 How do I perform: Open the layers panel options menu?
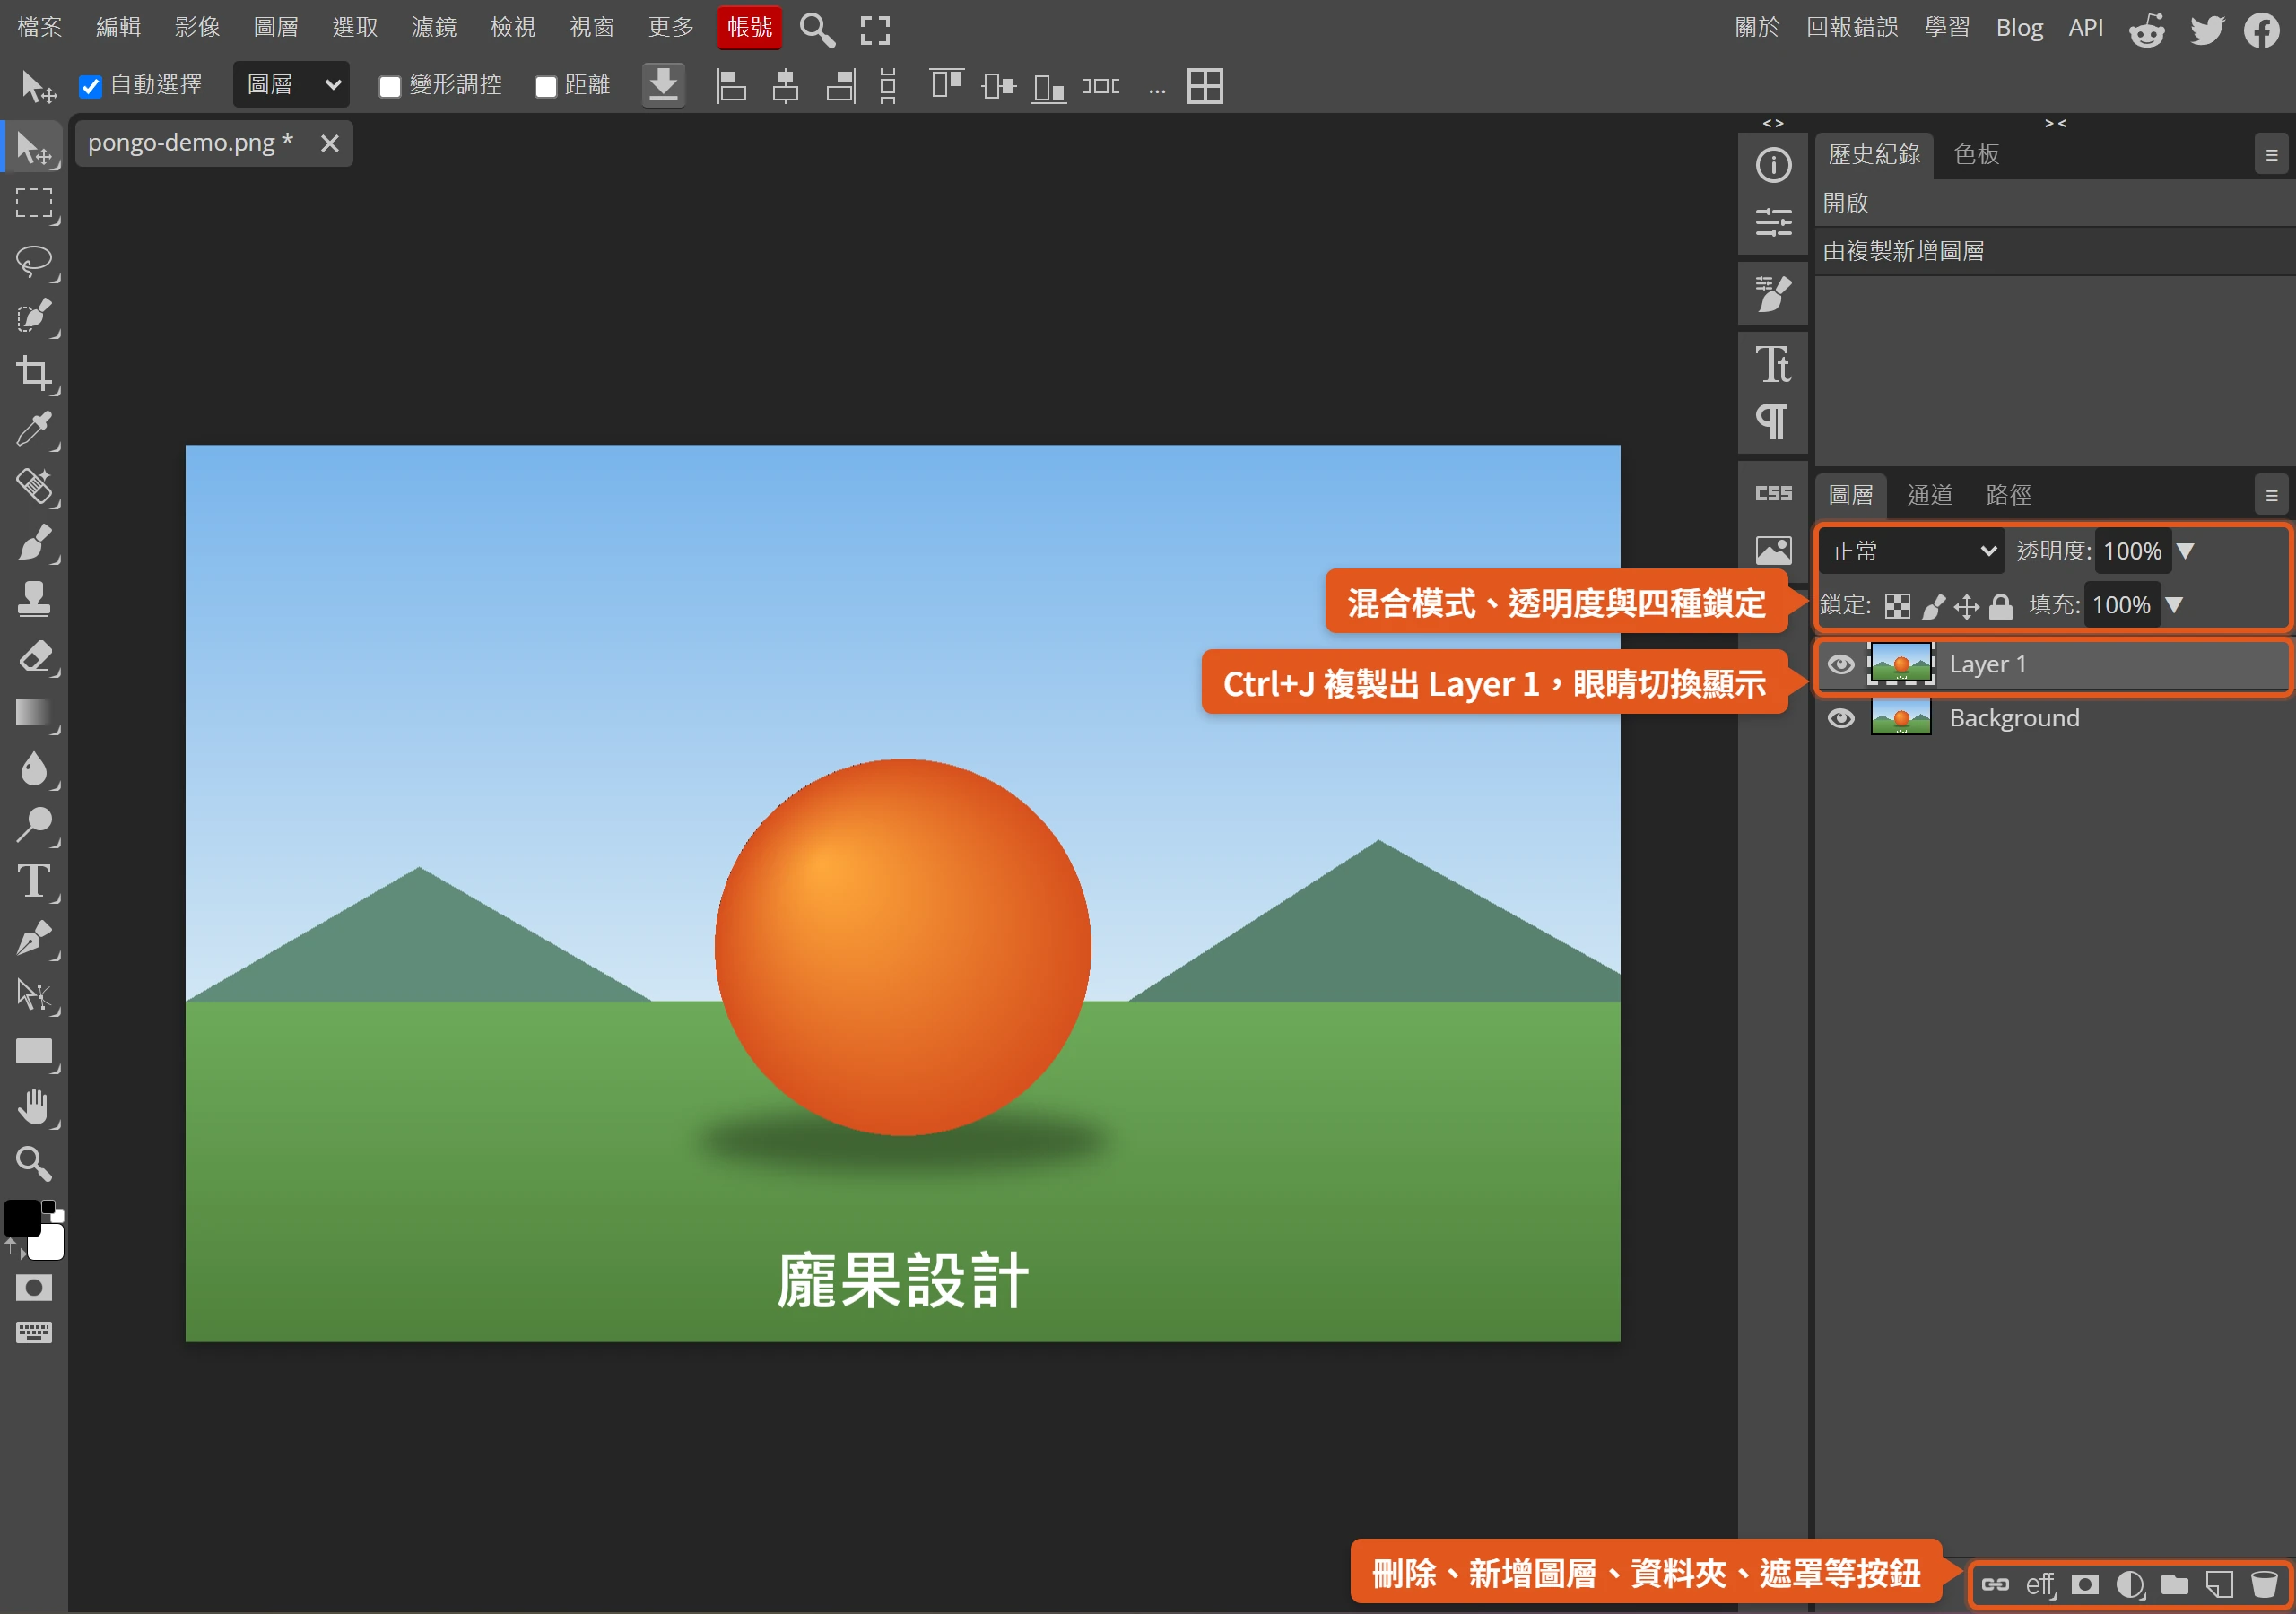(2271, 495)
